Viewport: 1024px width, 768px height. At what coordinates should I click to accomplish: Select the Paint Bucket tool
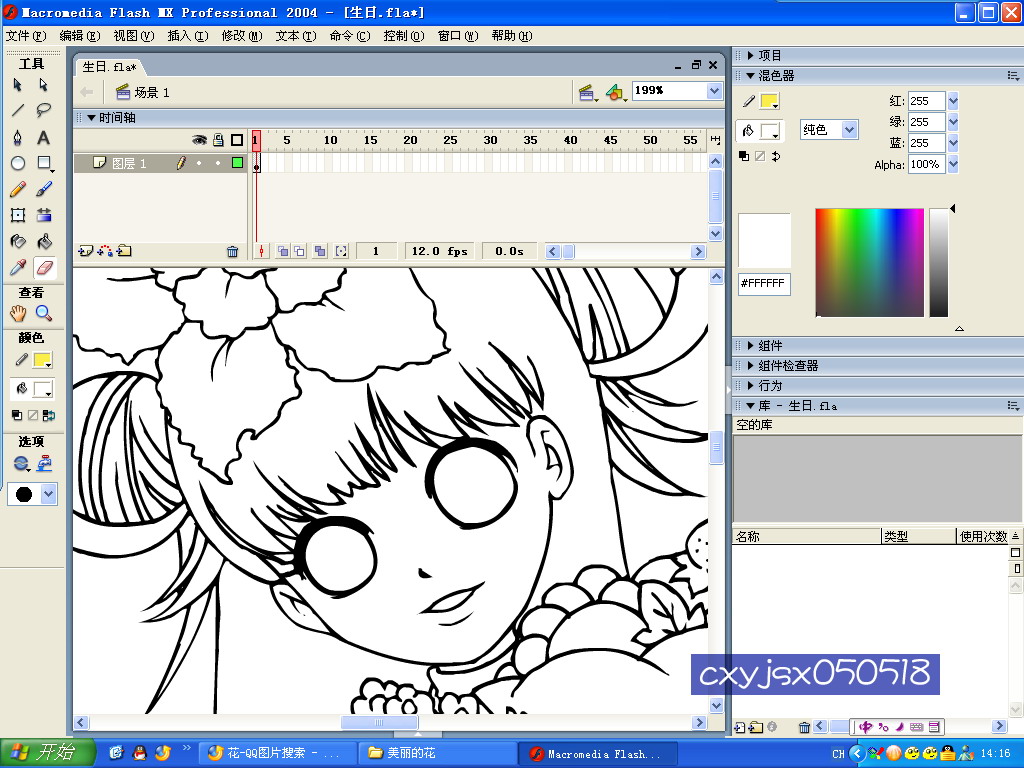pos(44,242)
